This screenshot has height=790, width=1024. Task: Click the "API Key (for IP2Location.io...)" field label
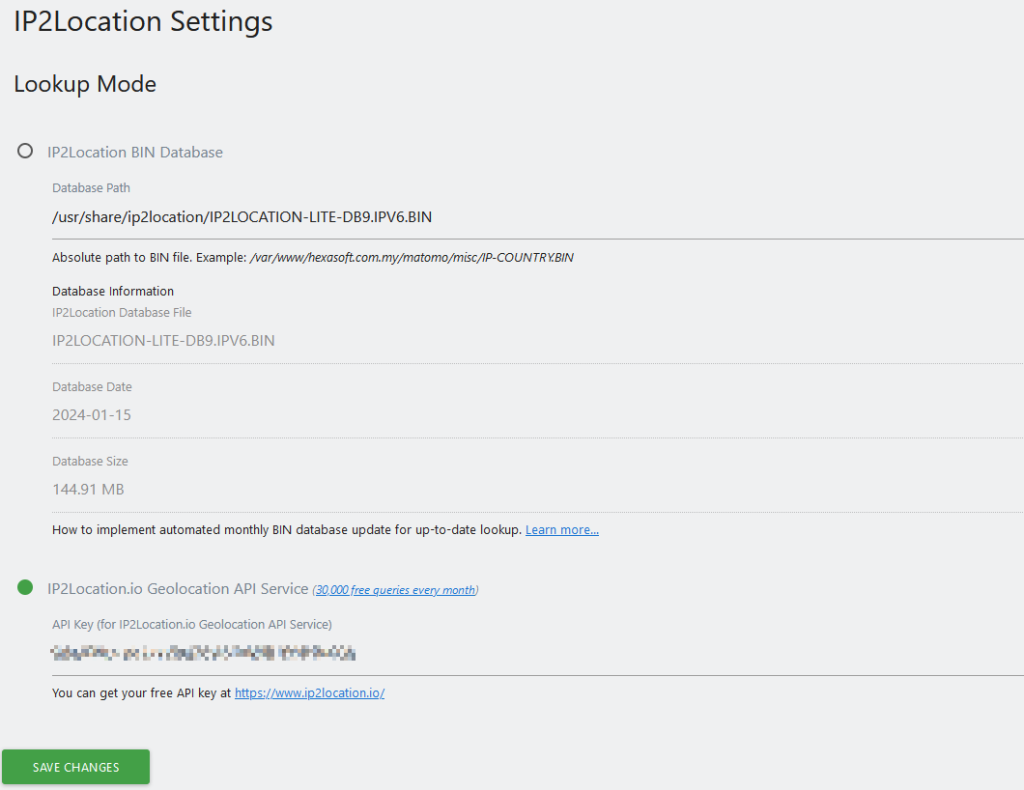192,624
